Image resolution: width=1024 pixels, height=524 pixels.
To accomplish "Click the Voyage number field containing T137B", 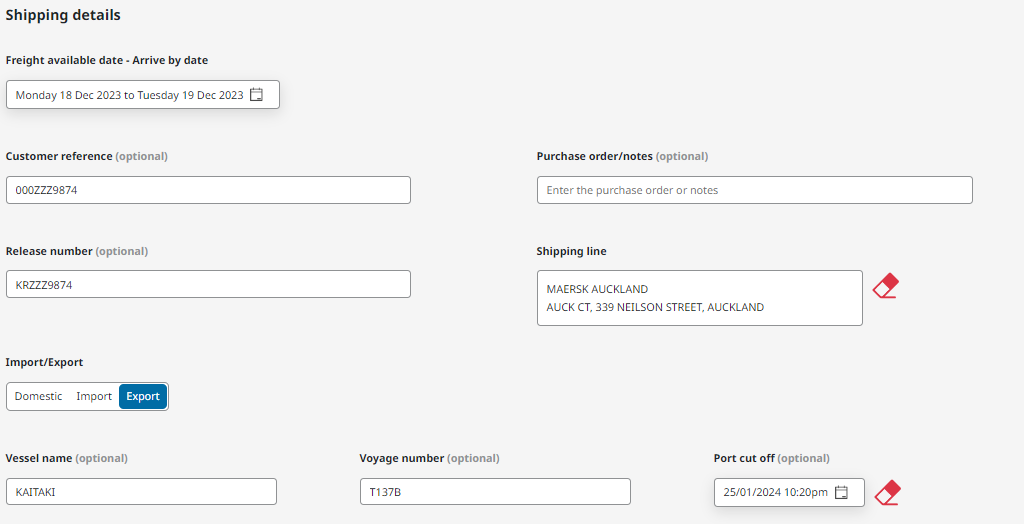I will tap(495, 492).
